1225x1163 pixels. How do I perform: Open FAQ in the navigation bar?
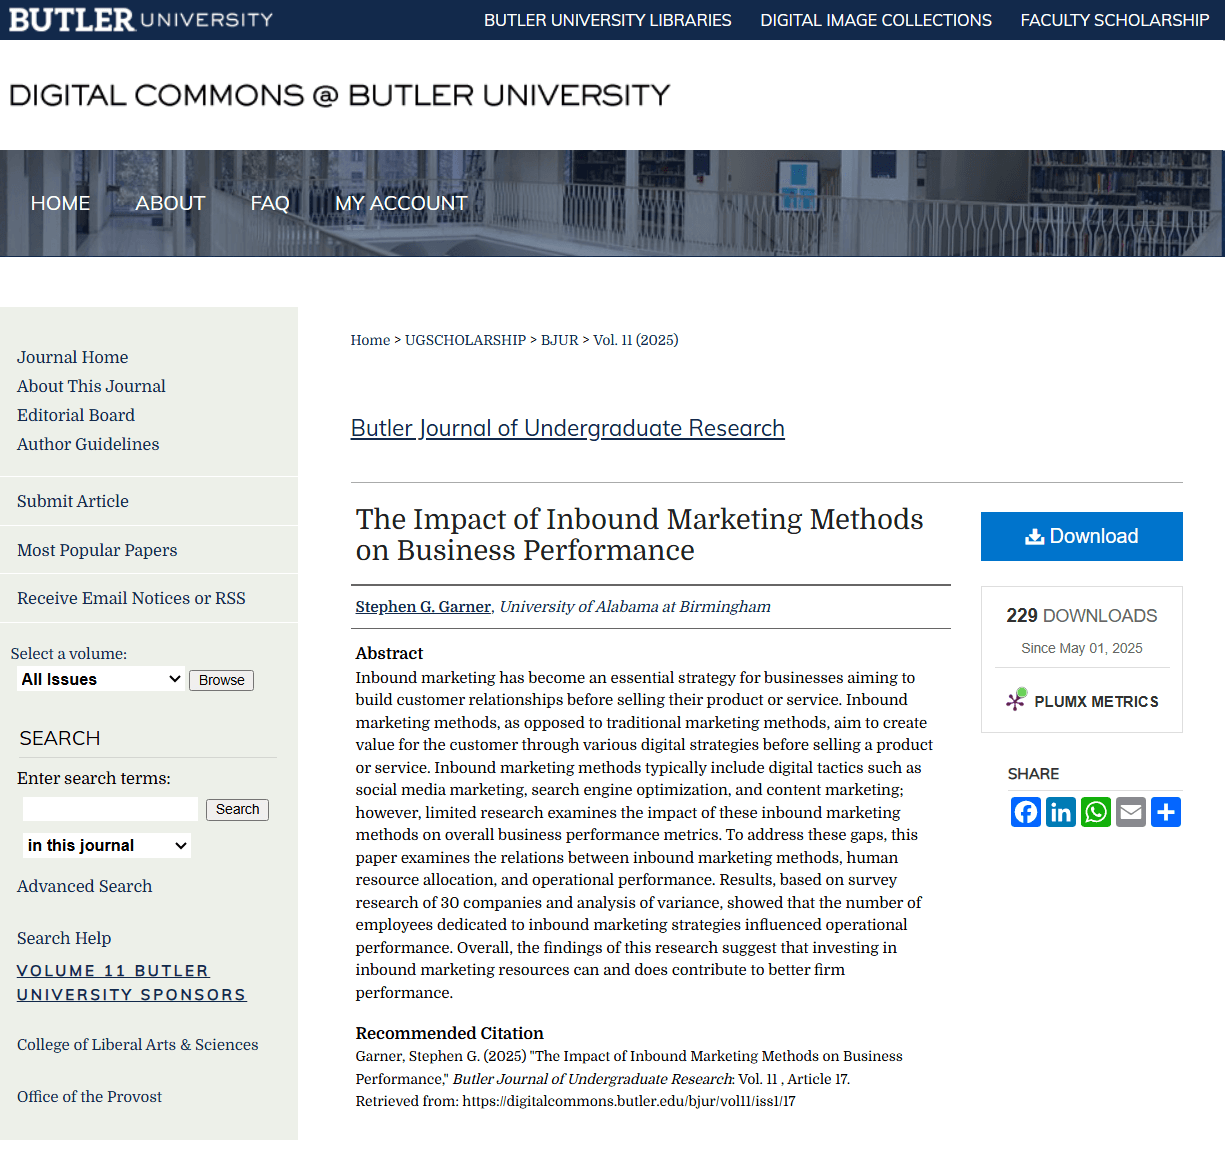(x=270, y=203)
